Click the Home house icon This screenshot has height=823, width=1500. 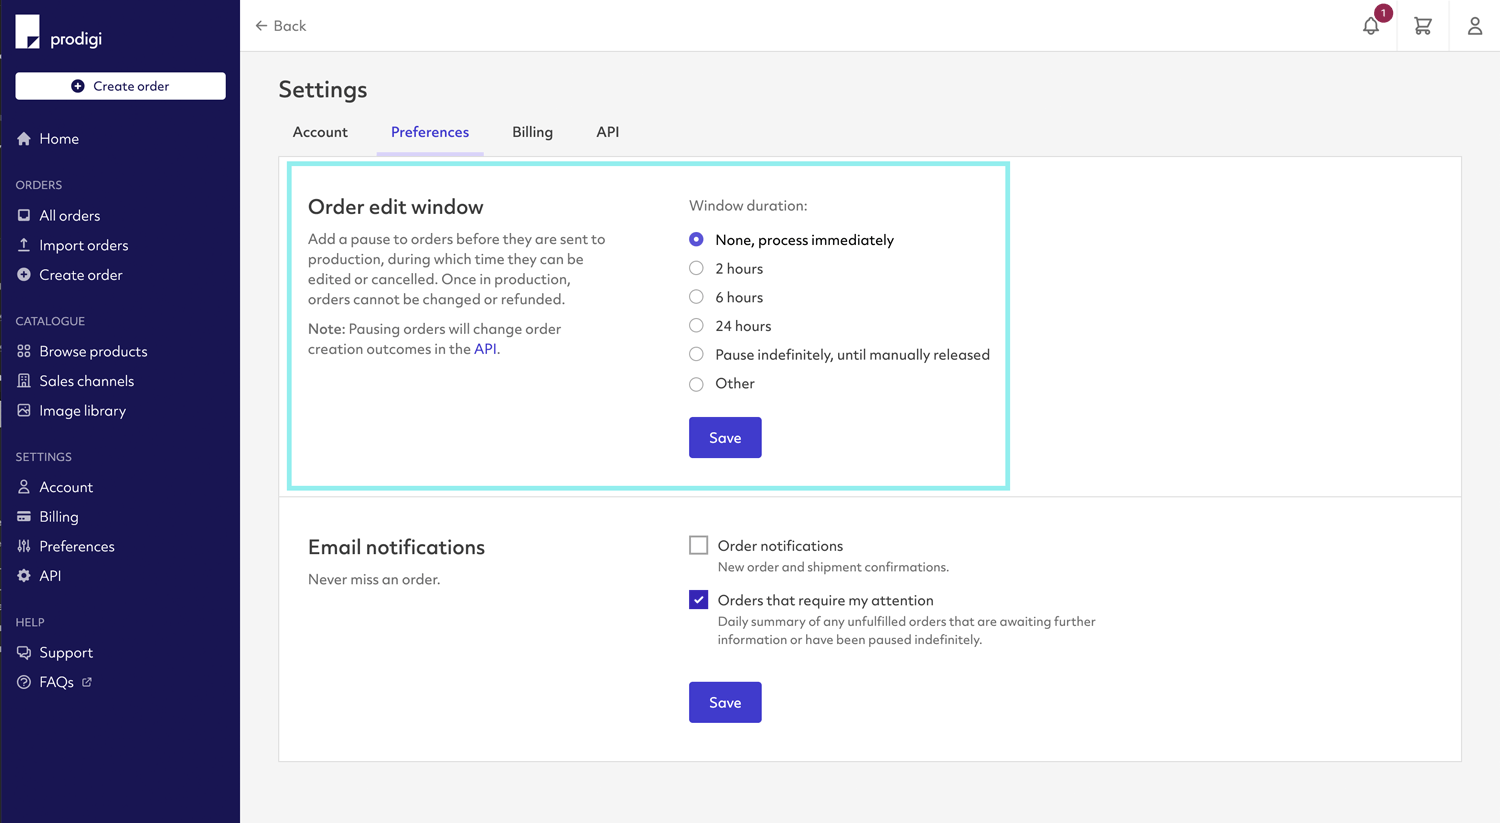[24, 139]
